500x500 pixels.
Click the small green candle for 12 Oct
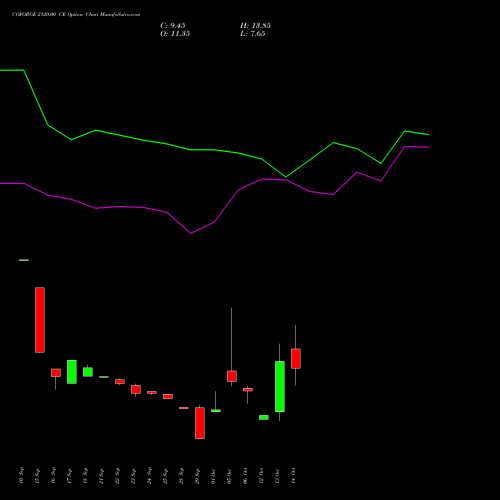click(x=264, y=417)
